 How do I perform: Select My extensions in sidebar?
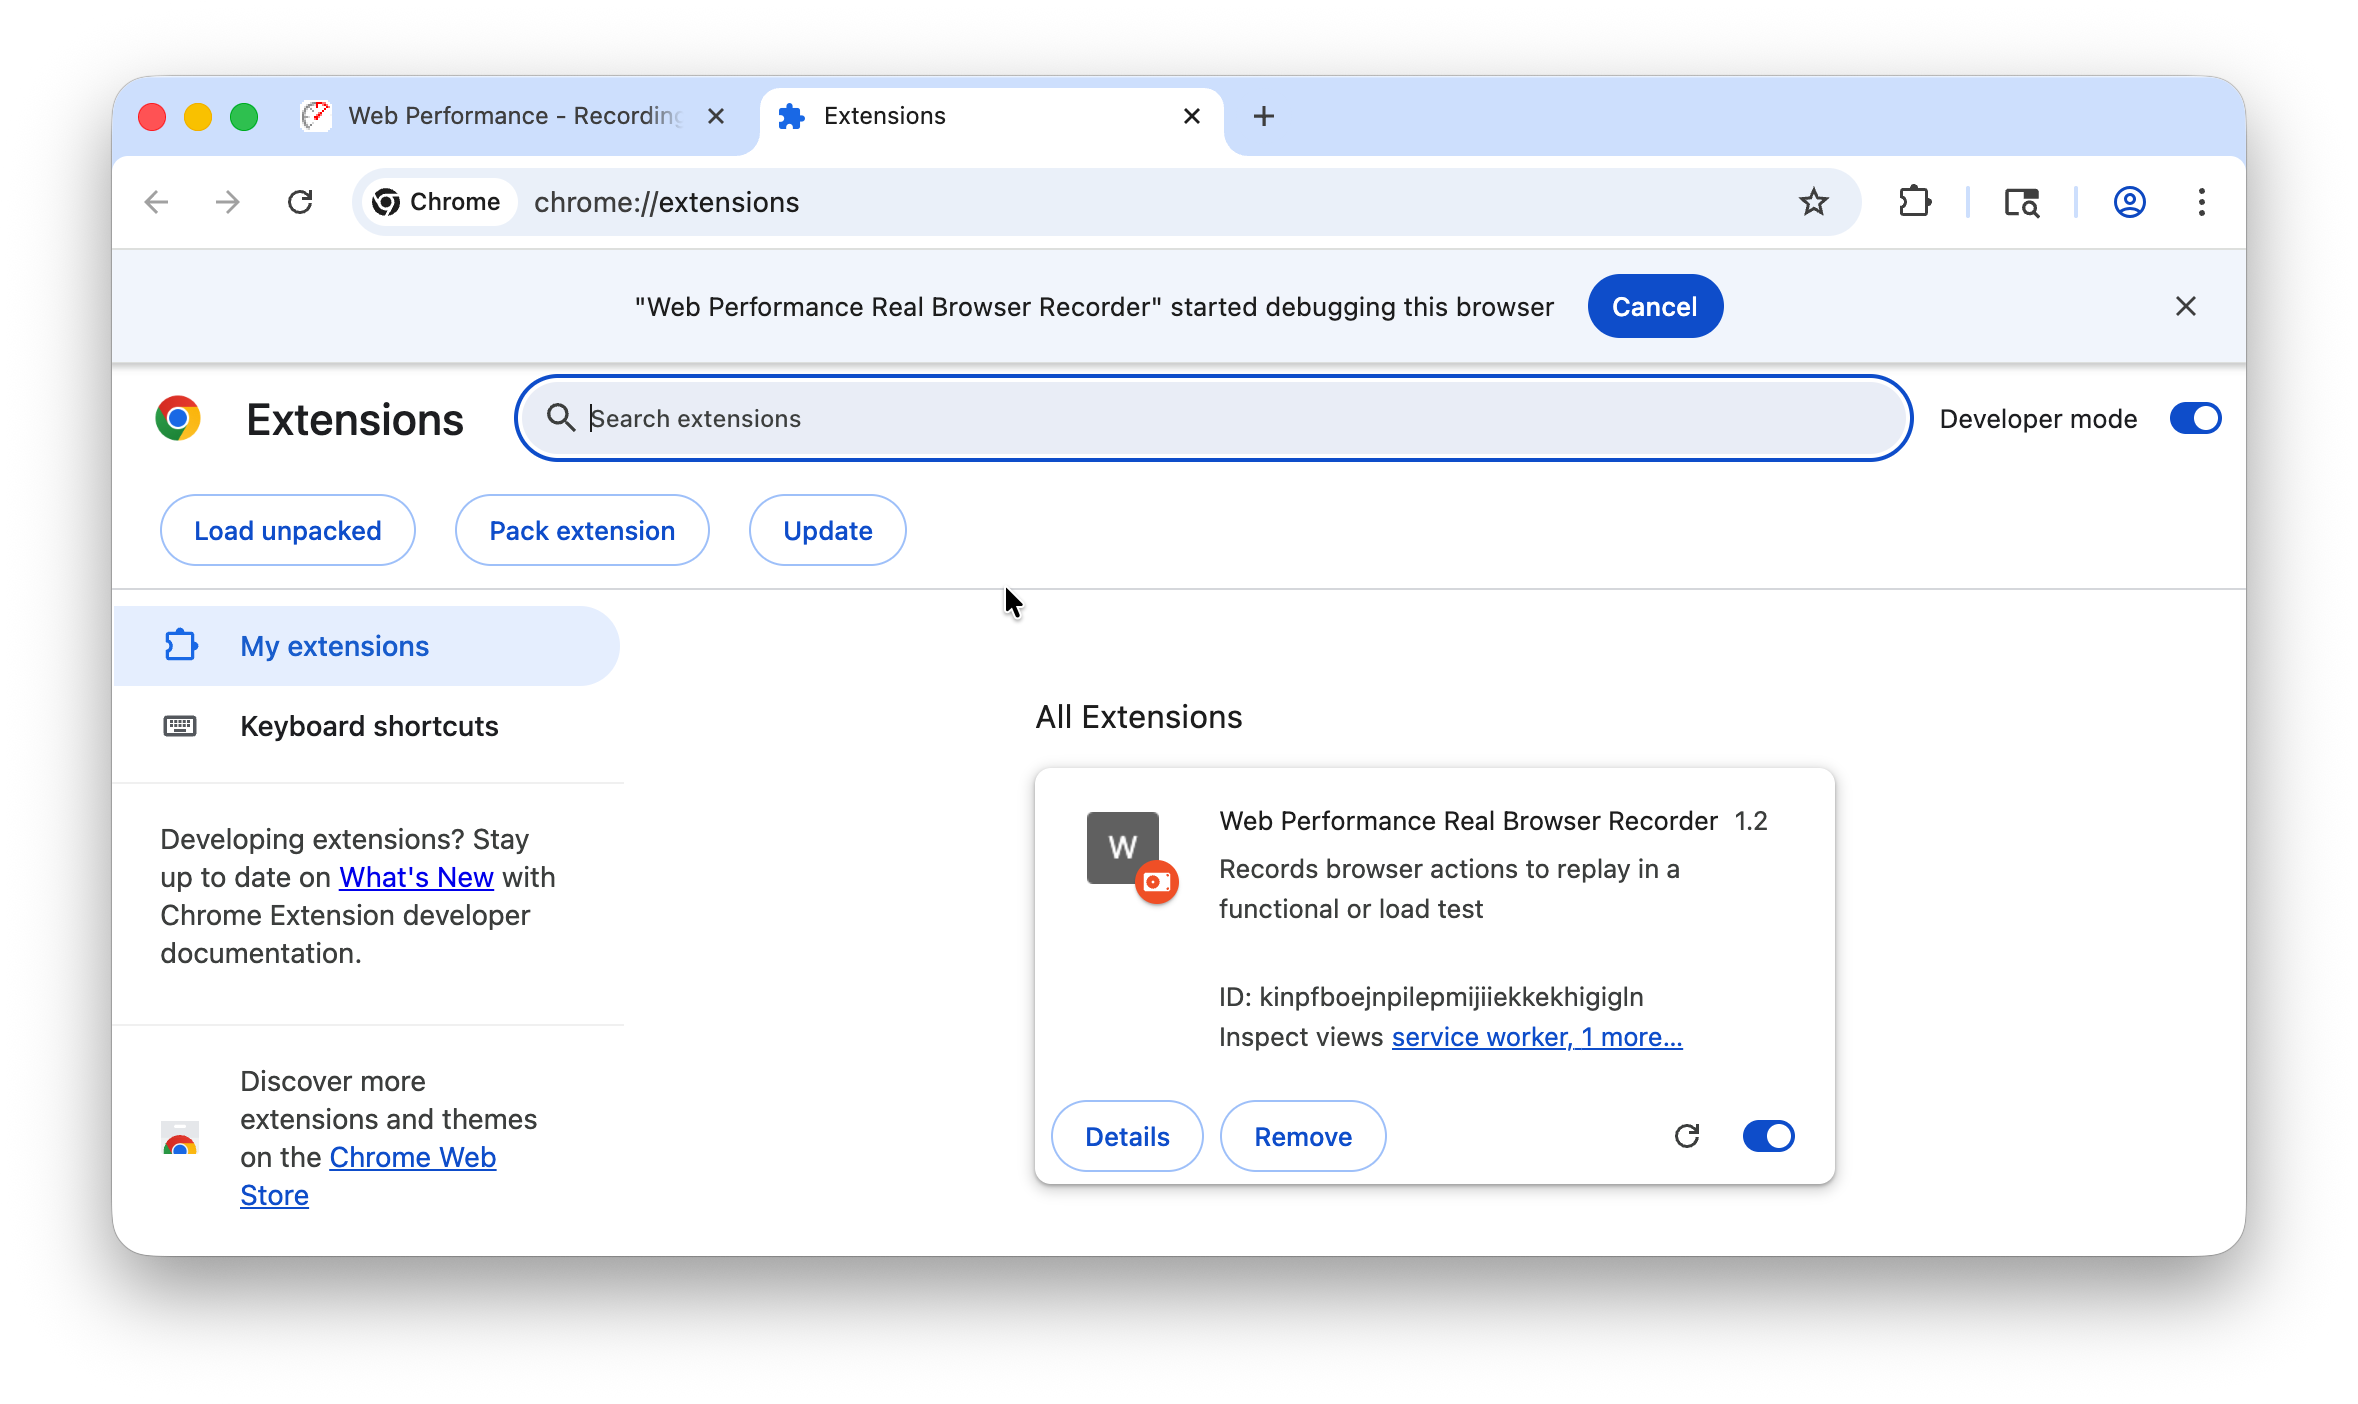(x=366, y=646)
